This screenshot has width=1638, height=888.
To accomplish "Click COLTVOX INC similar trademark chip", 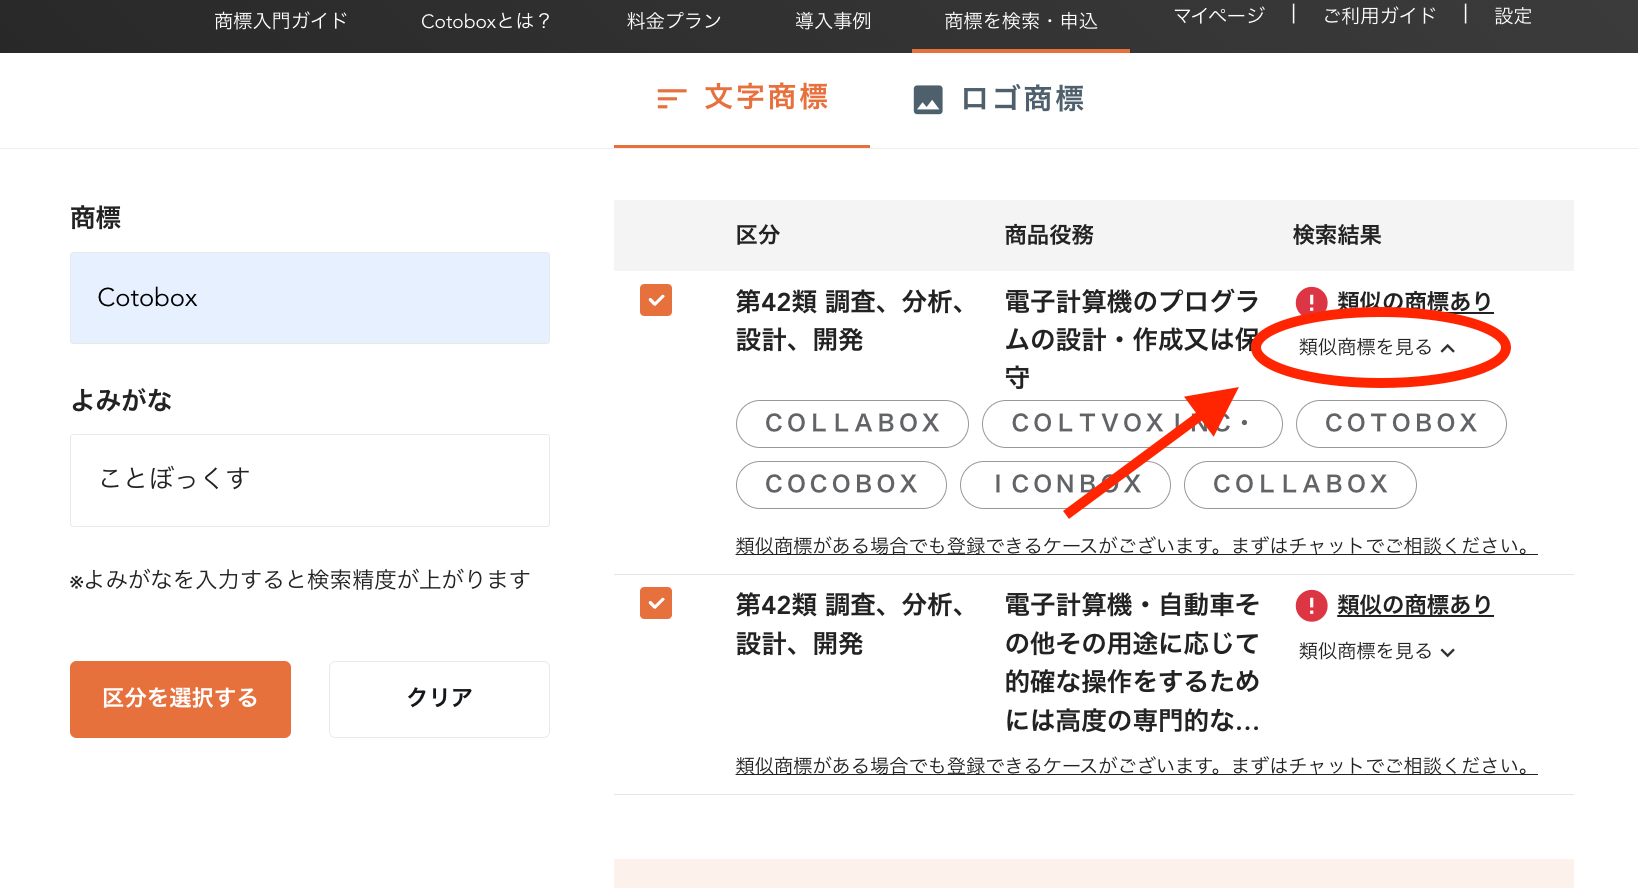I will pyautogui.click(x=1132, y=424).
